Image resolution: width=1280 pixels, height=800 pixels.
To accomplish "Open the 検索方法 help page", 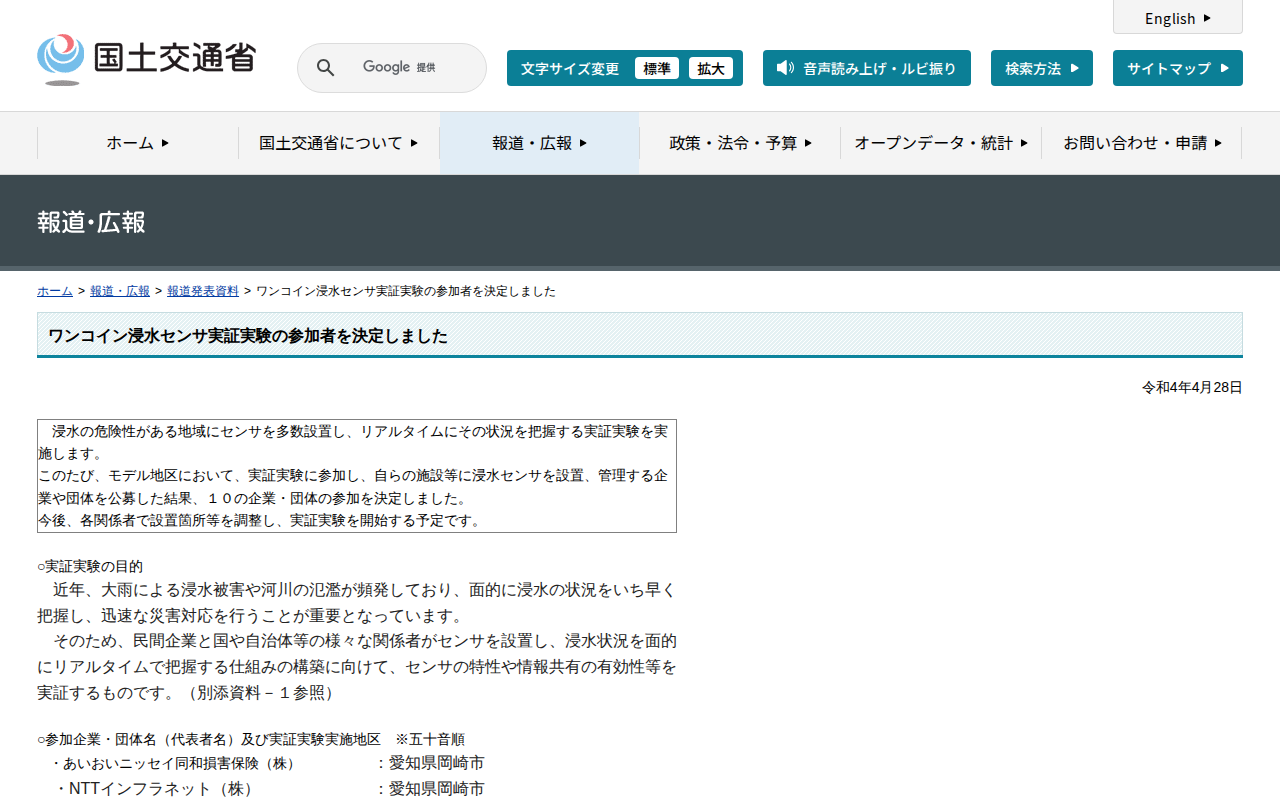I will [x=1042, y=68].
